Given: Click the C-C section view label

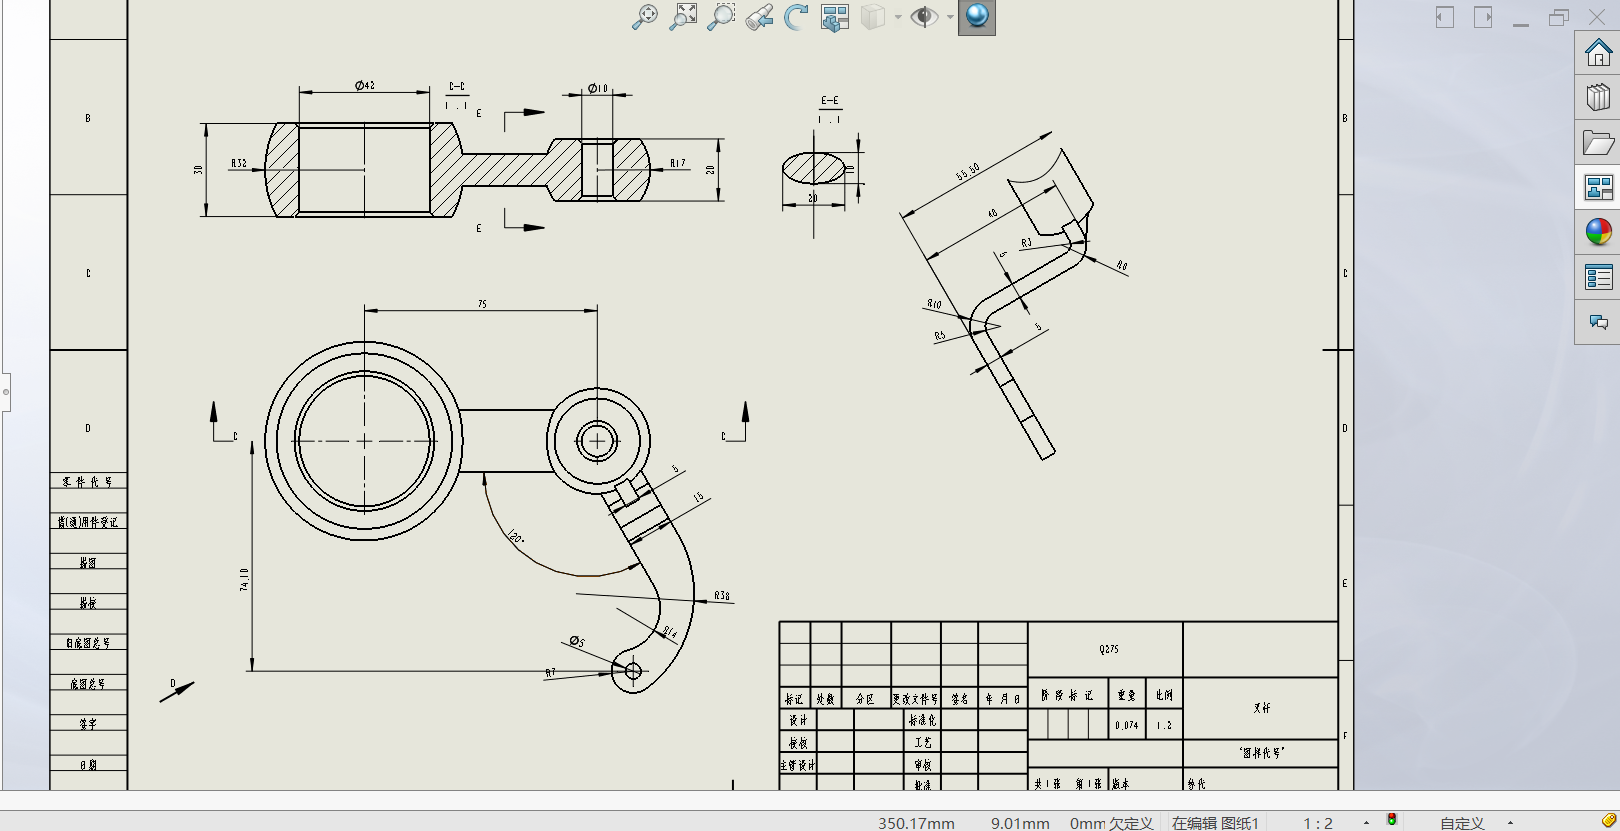Looking at the screenshot, I should (457, 87).
